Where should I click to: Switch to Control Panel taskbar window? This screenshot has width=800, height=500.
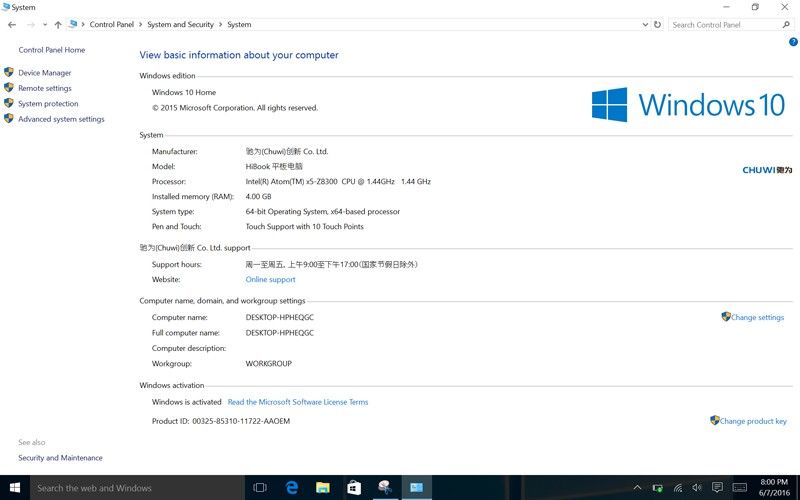coord(416,488)
